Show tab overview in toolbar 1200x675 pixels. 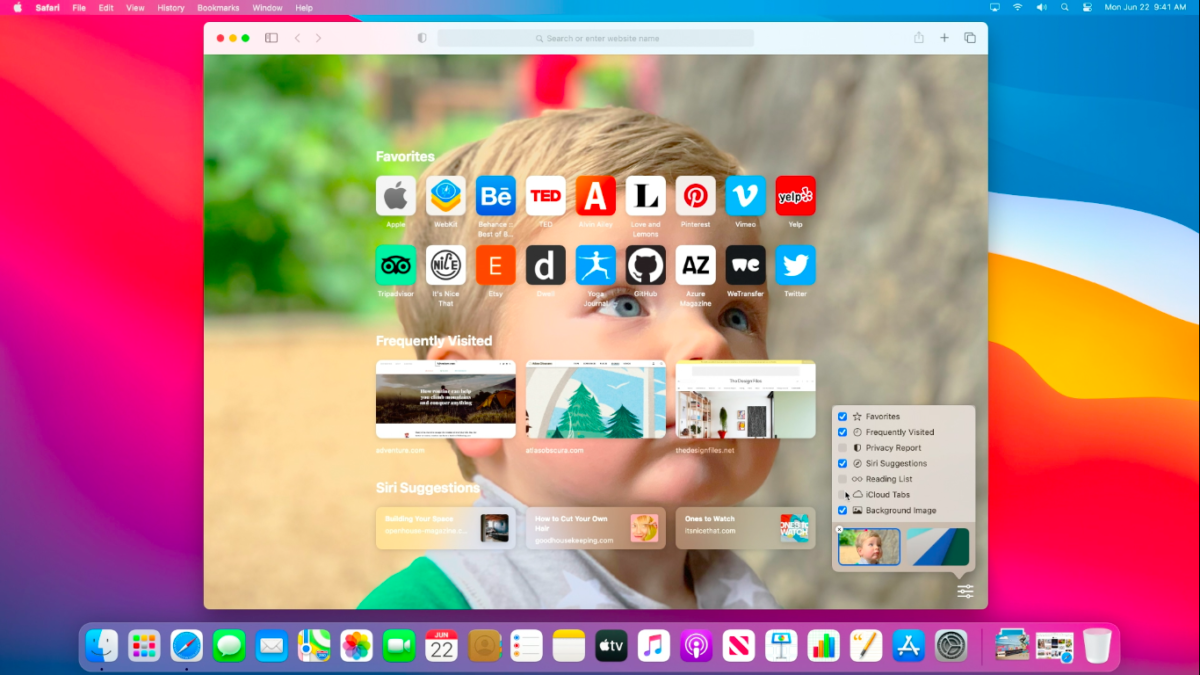coord(970,38)
